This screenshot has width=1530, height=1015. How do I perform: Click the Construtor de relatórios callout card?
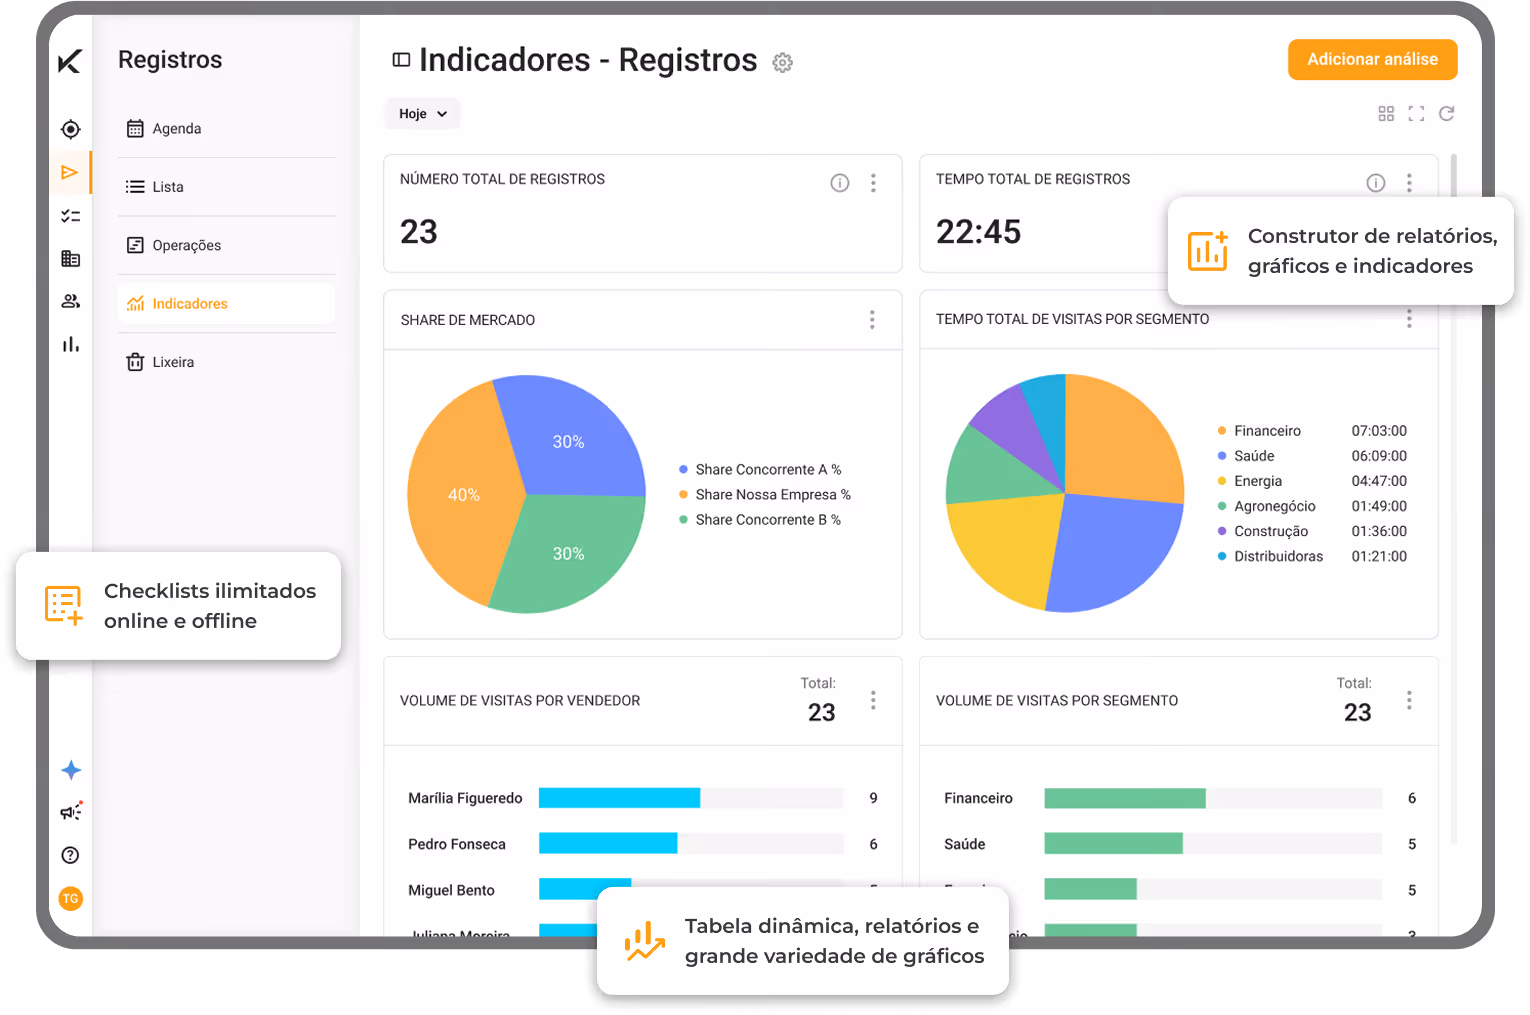pyautogui.click(x=1340, y=251)
